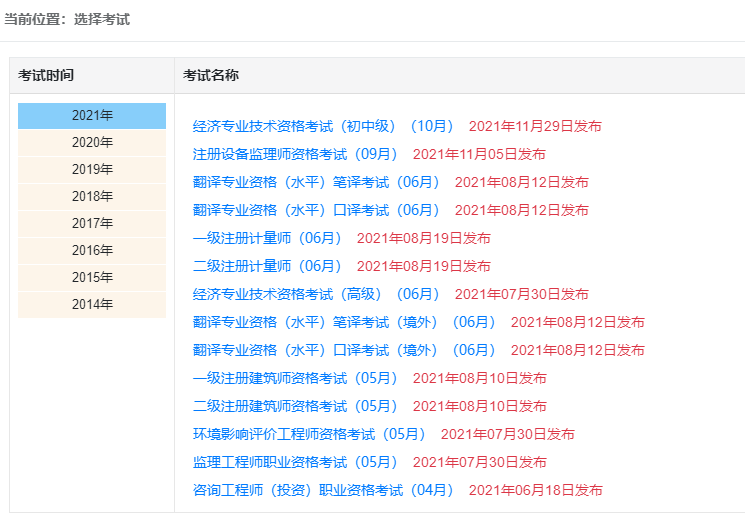Open the 2019年 exam list

(x=92, y=169)
